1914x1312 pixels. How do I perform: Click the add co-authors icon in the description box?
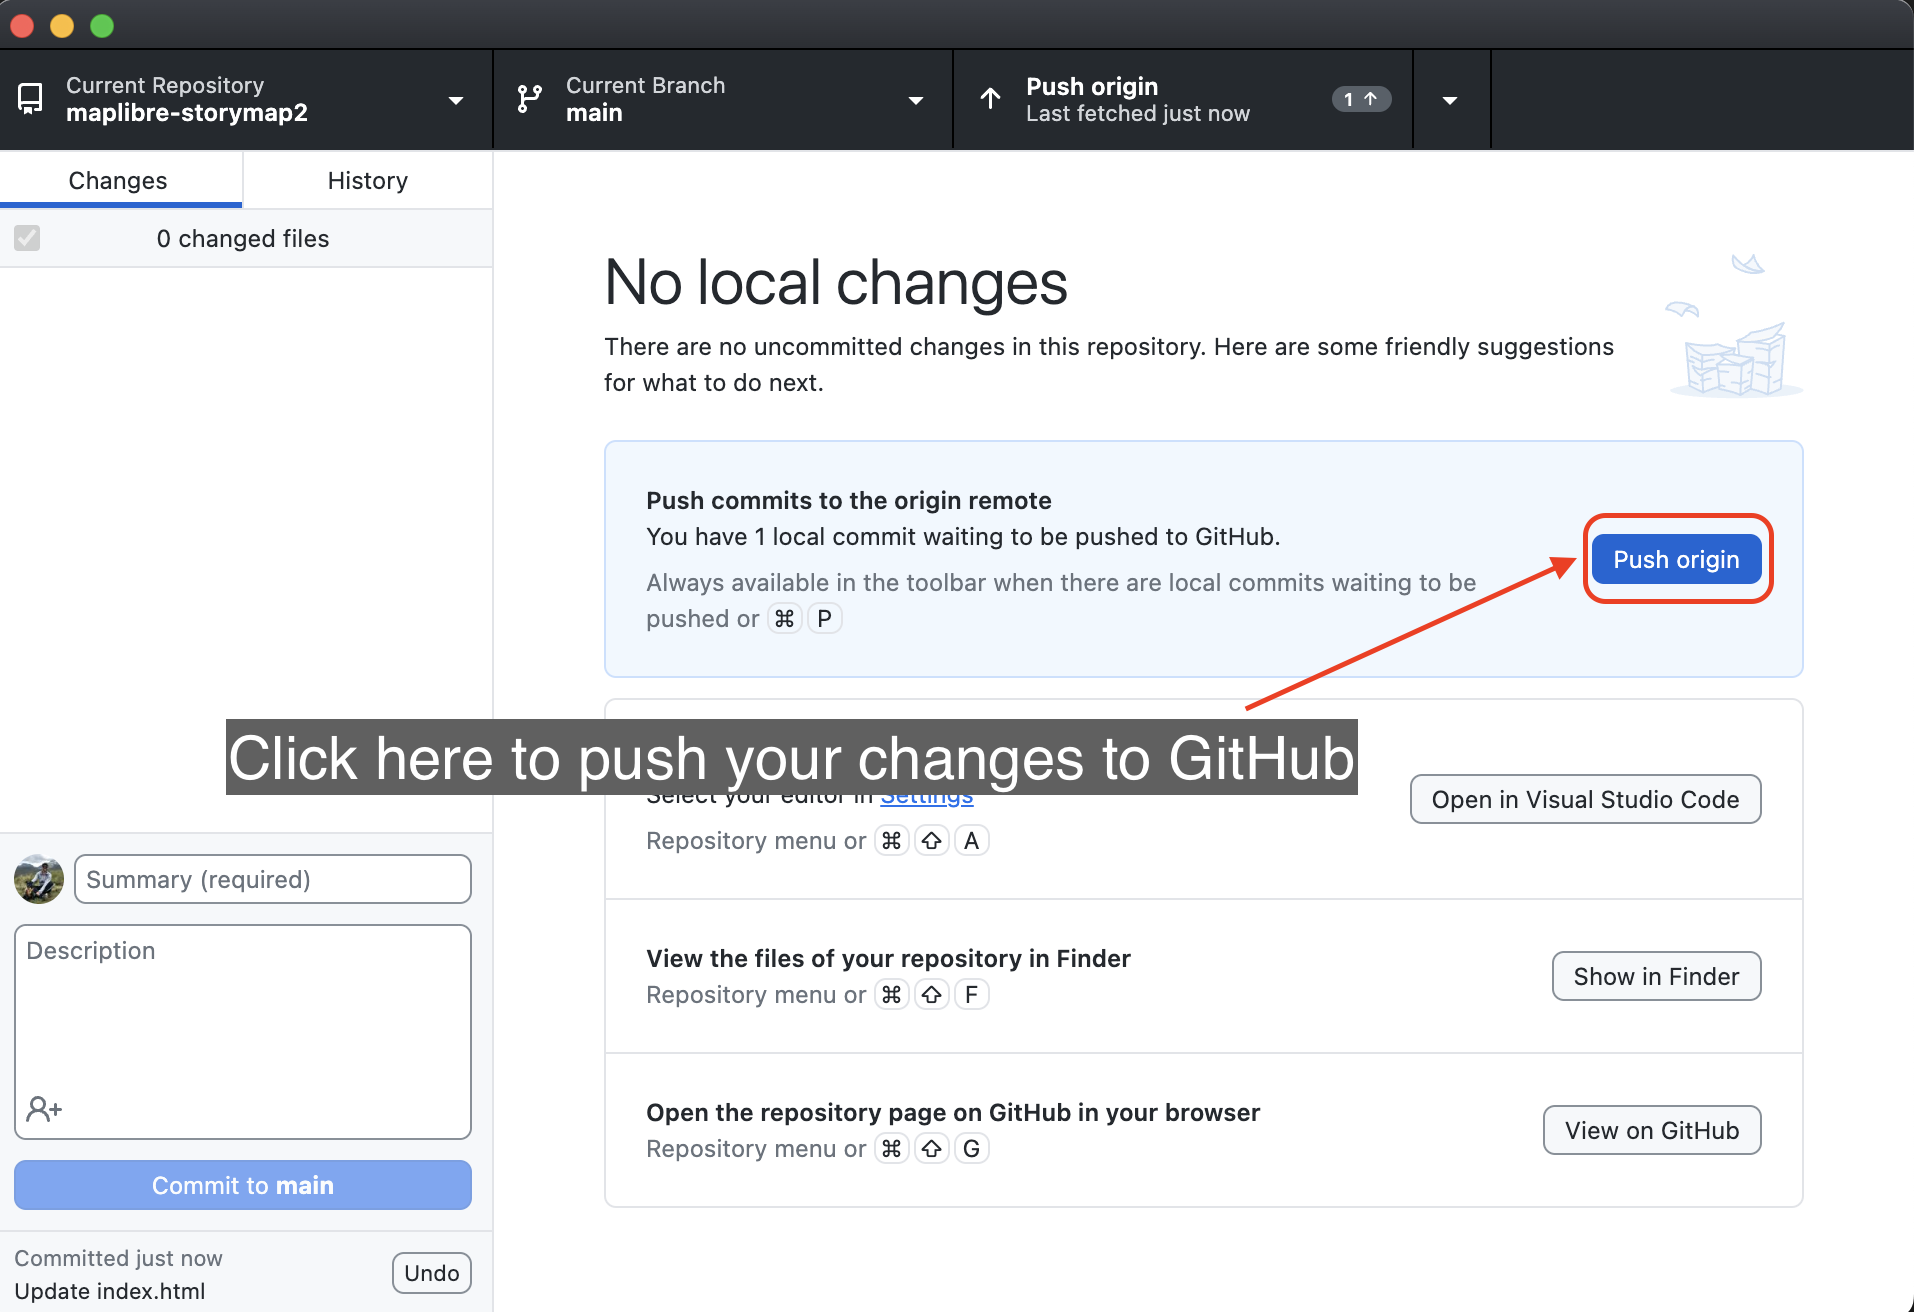[x=43, y=1108]
